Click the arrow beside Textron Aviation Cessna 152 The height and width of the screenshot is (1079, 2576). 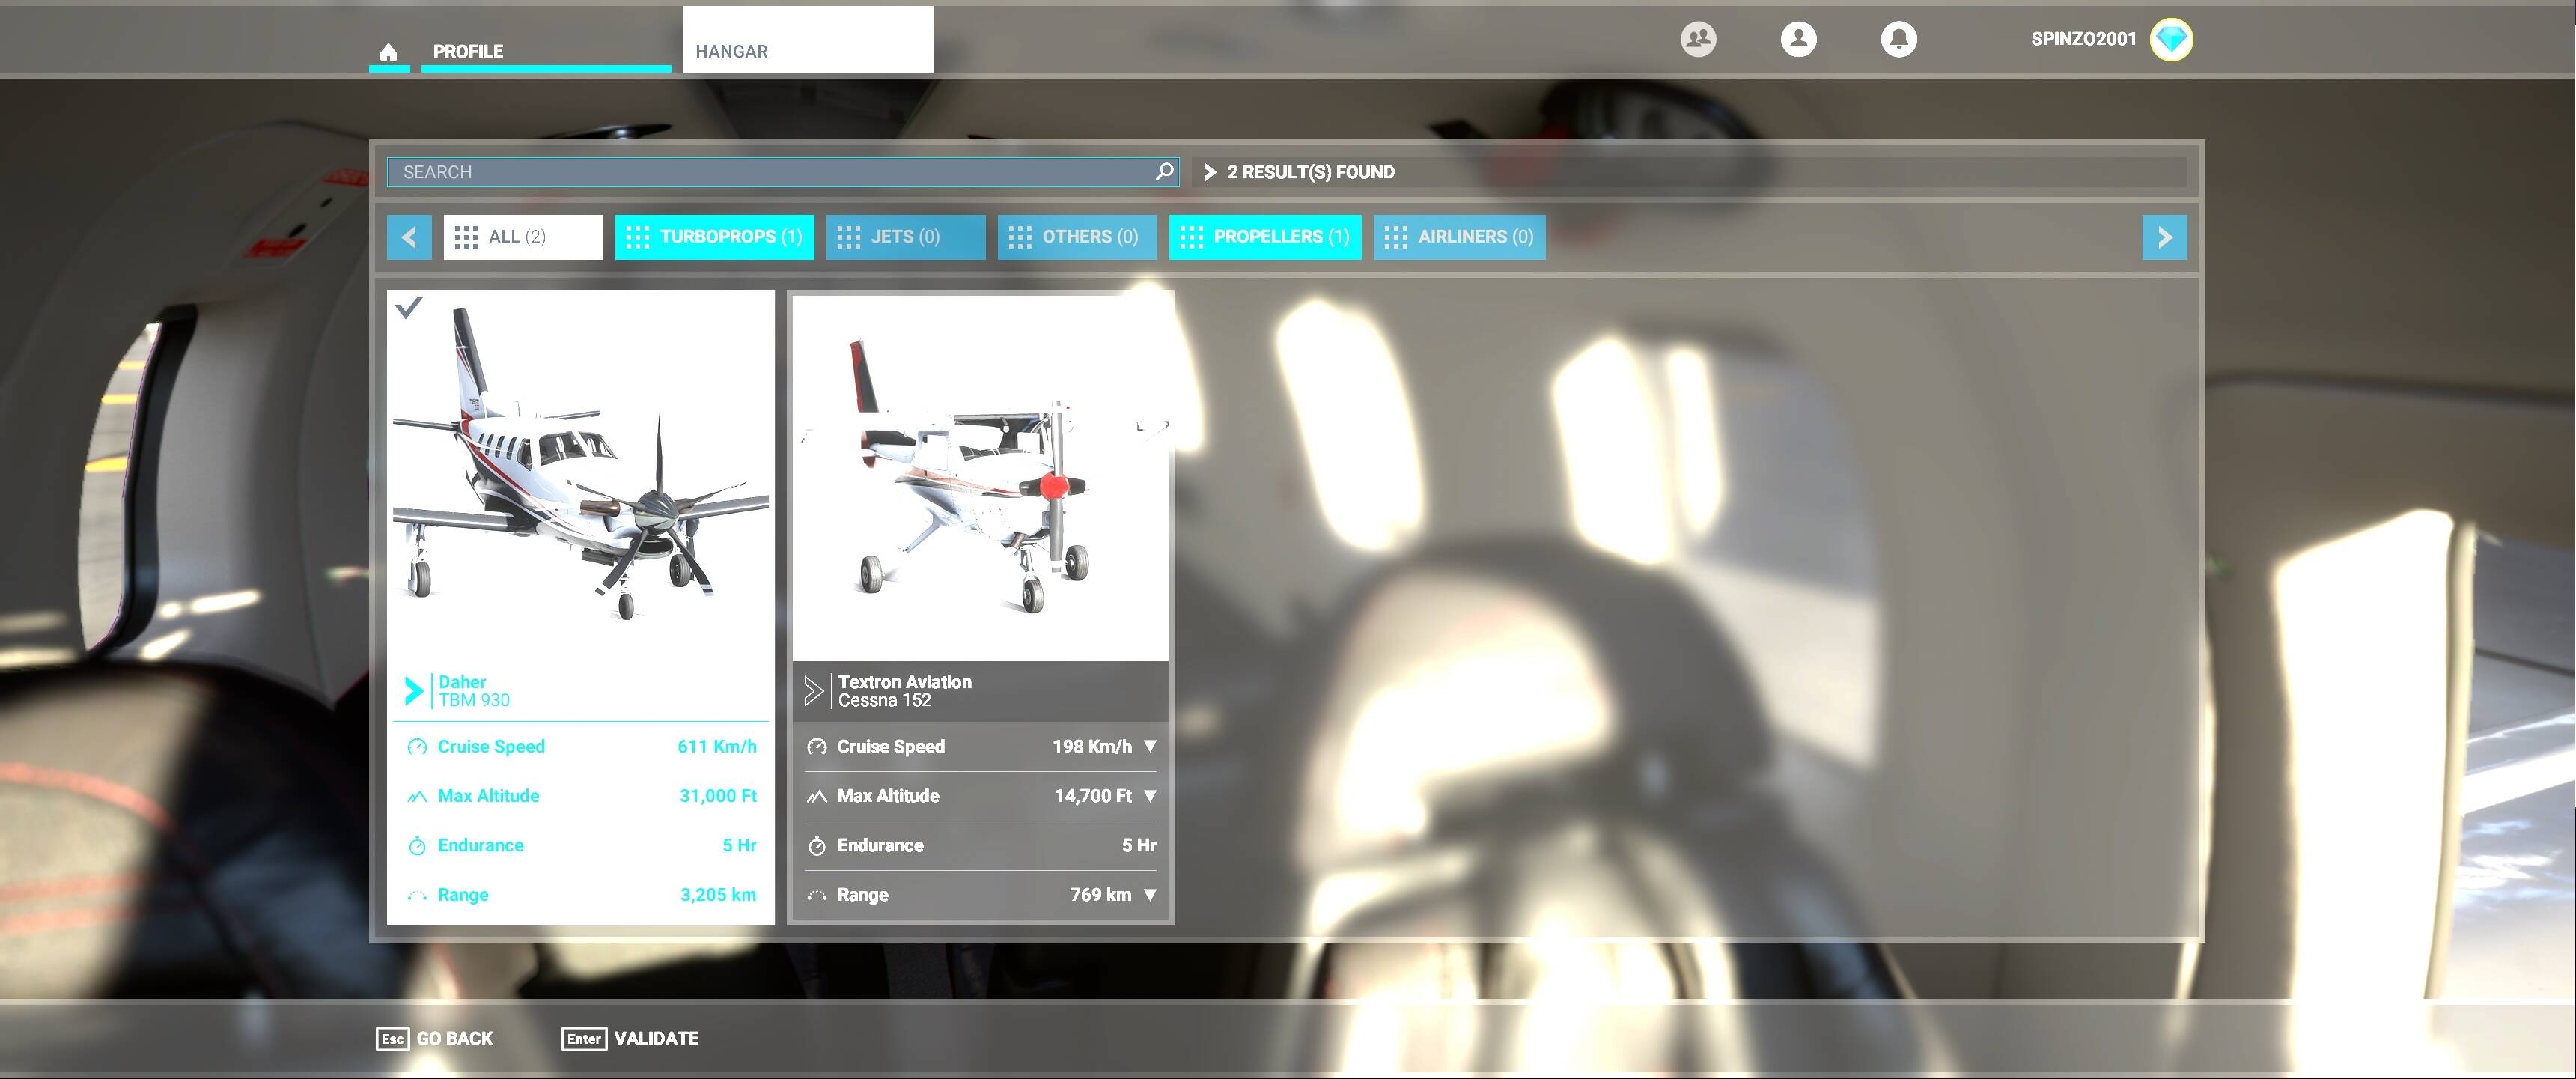(813, 691)
